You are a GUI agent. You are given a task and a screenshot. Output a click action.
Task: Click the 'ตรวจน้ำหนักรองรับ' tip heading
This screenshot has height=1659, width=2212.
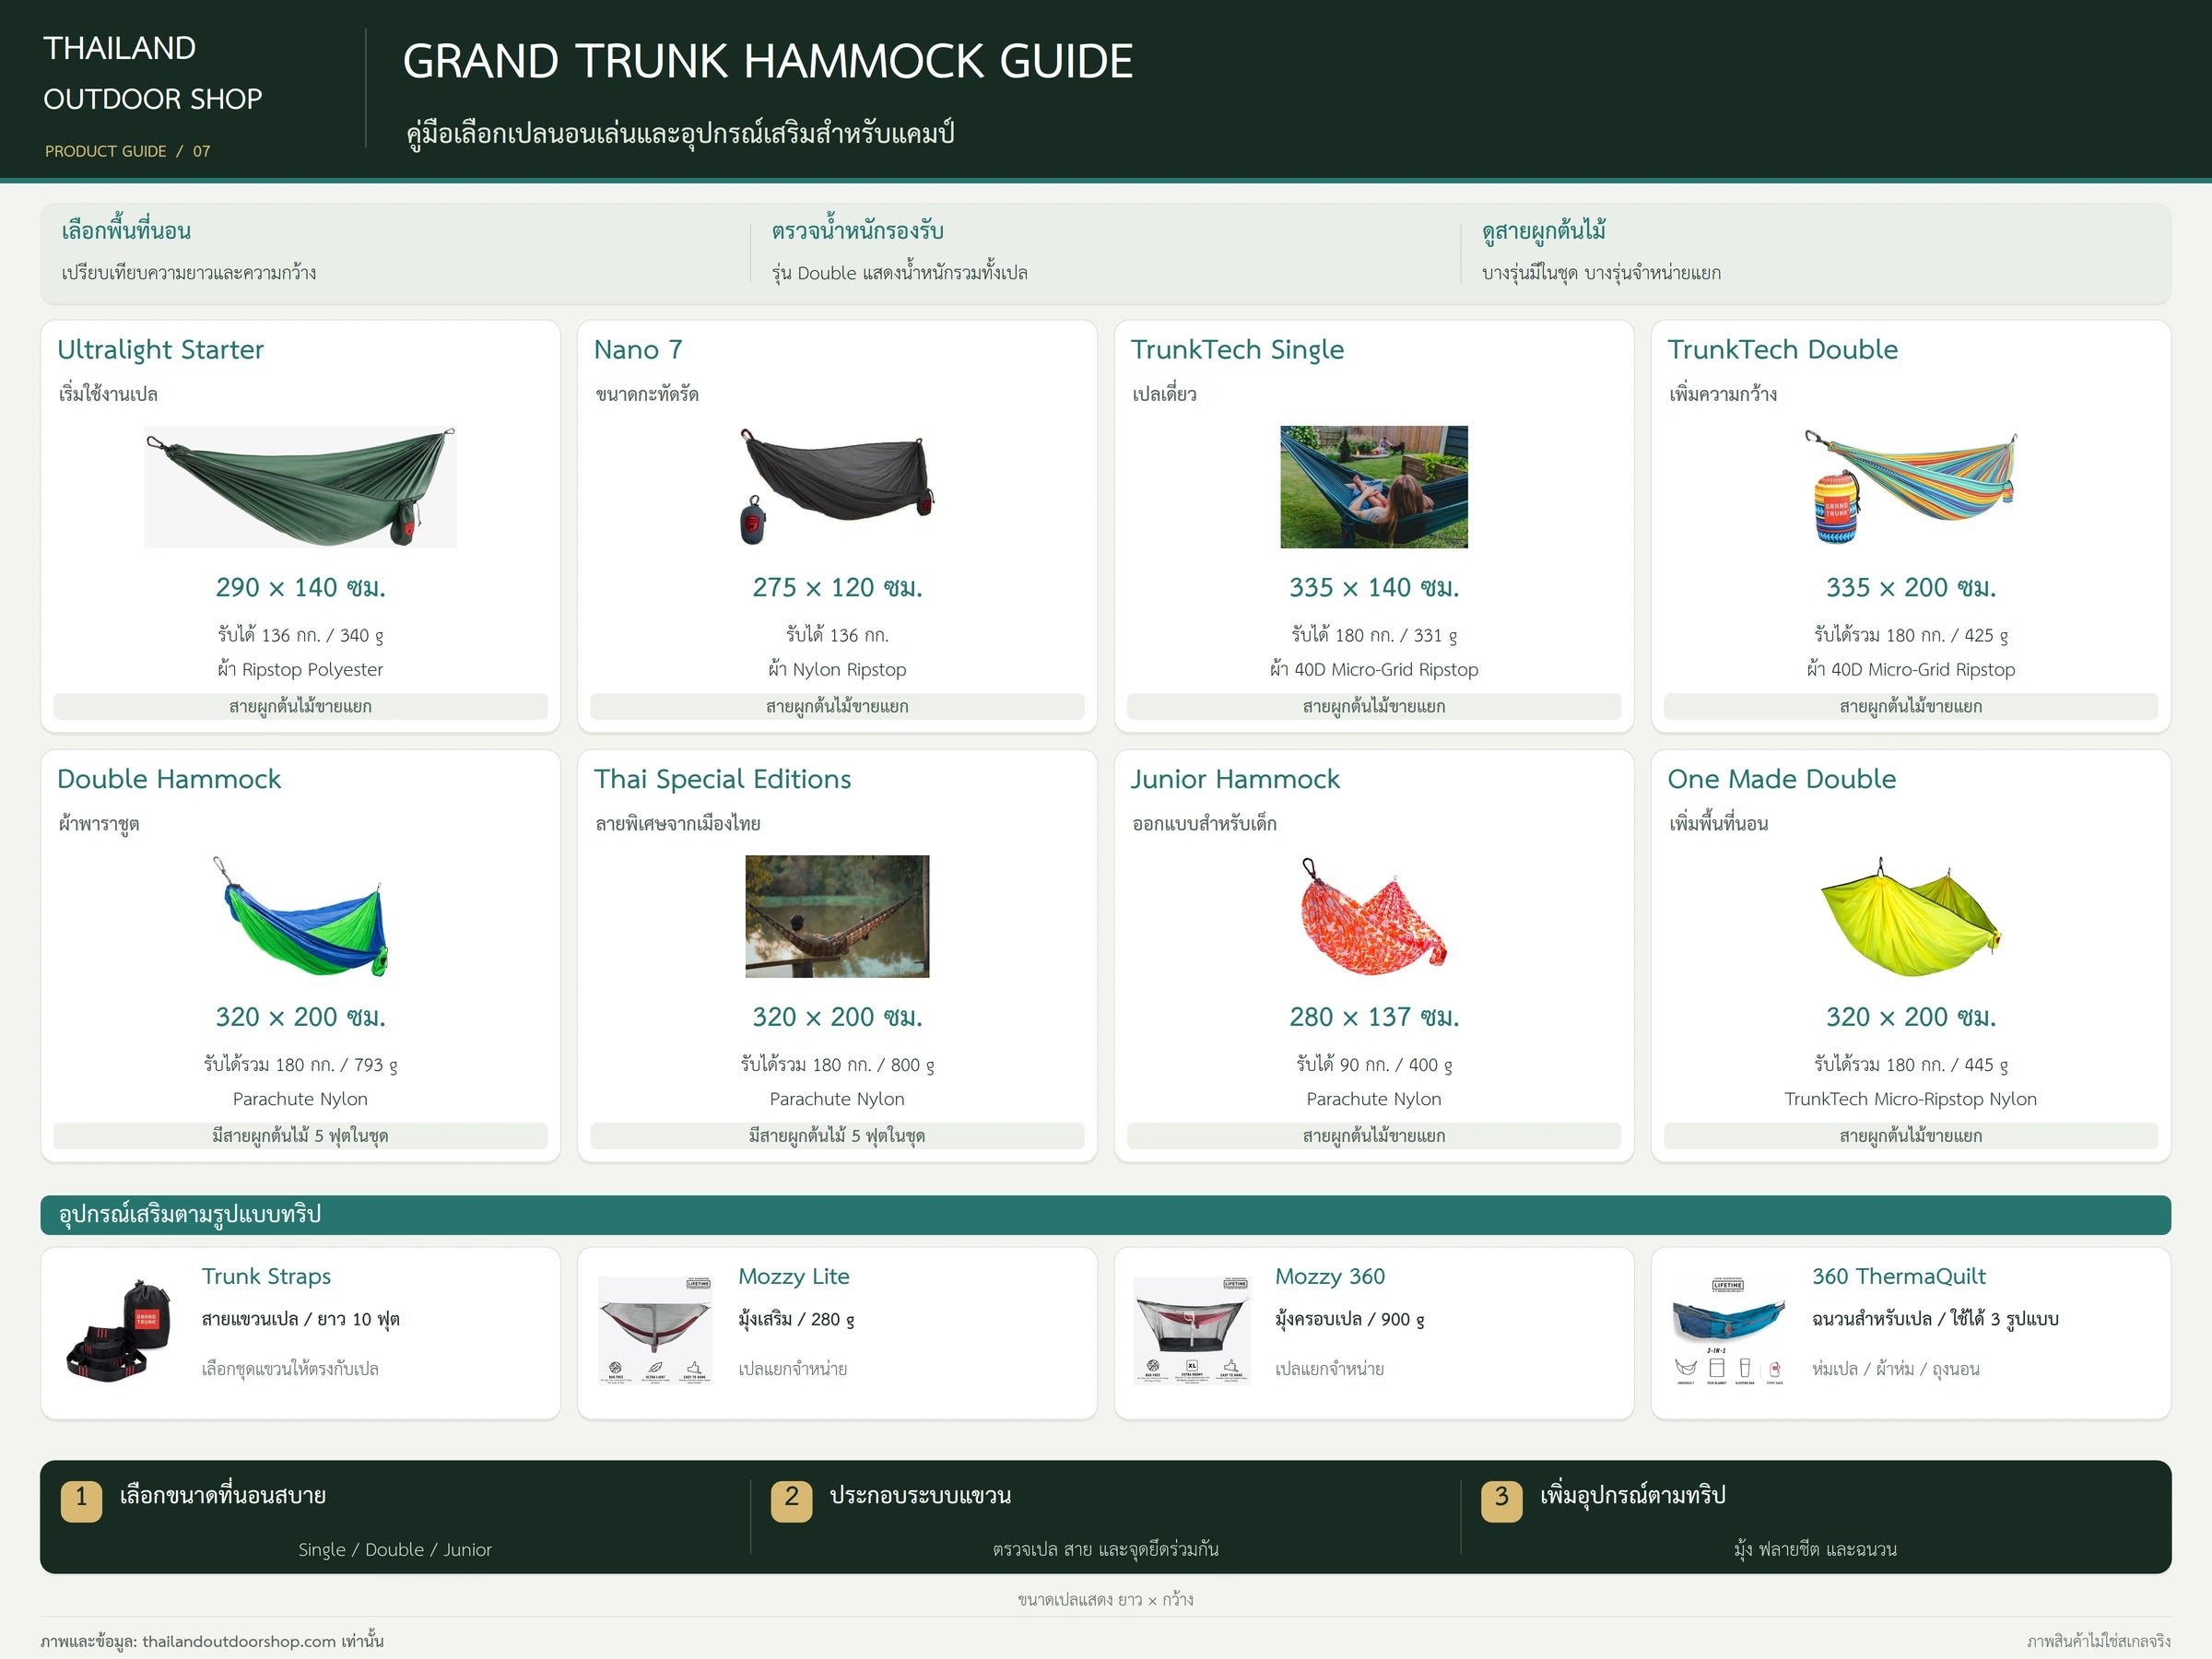[x=857, y=231]
